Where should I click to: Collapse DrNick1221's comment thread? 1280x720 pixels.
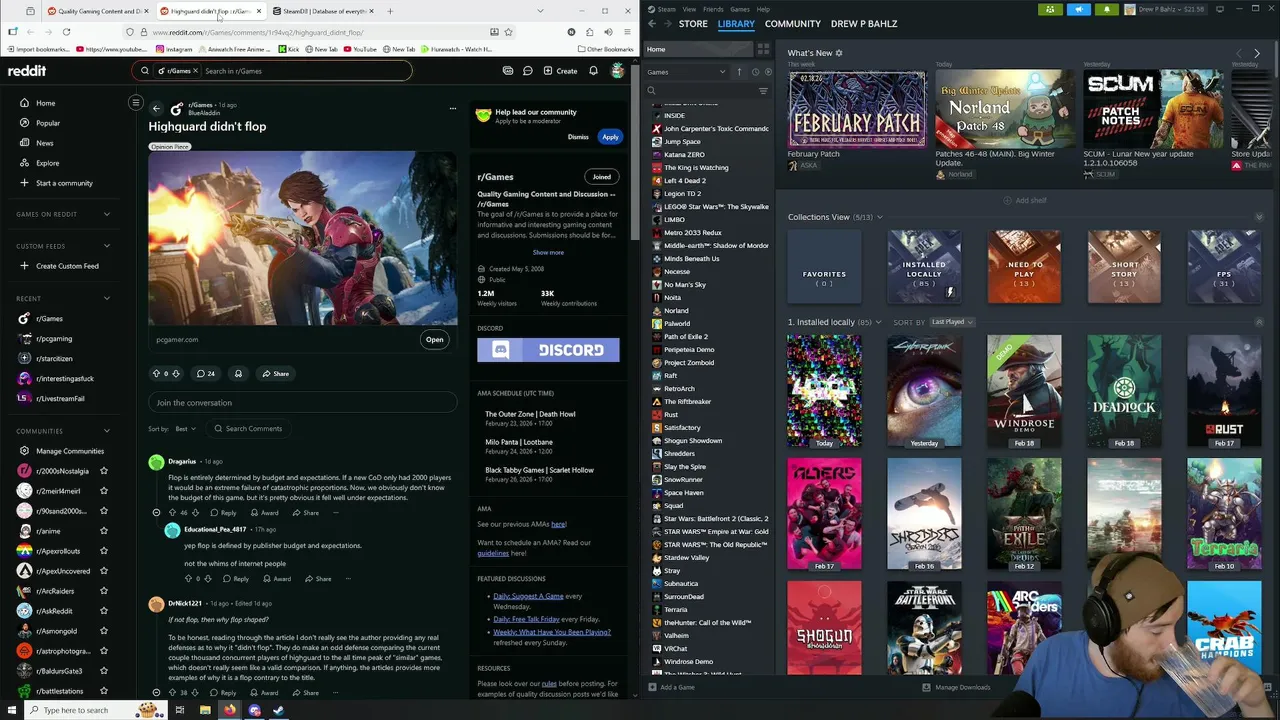pos(156,693)
